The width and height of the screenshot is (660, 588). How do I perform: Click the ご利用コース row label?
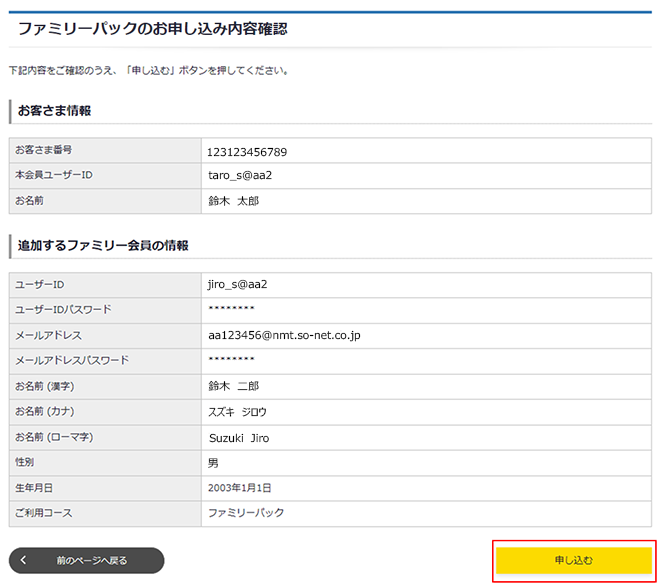pos(43,513)
